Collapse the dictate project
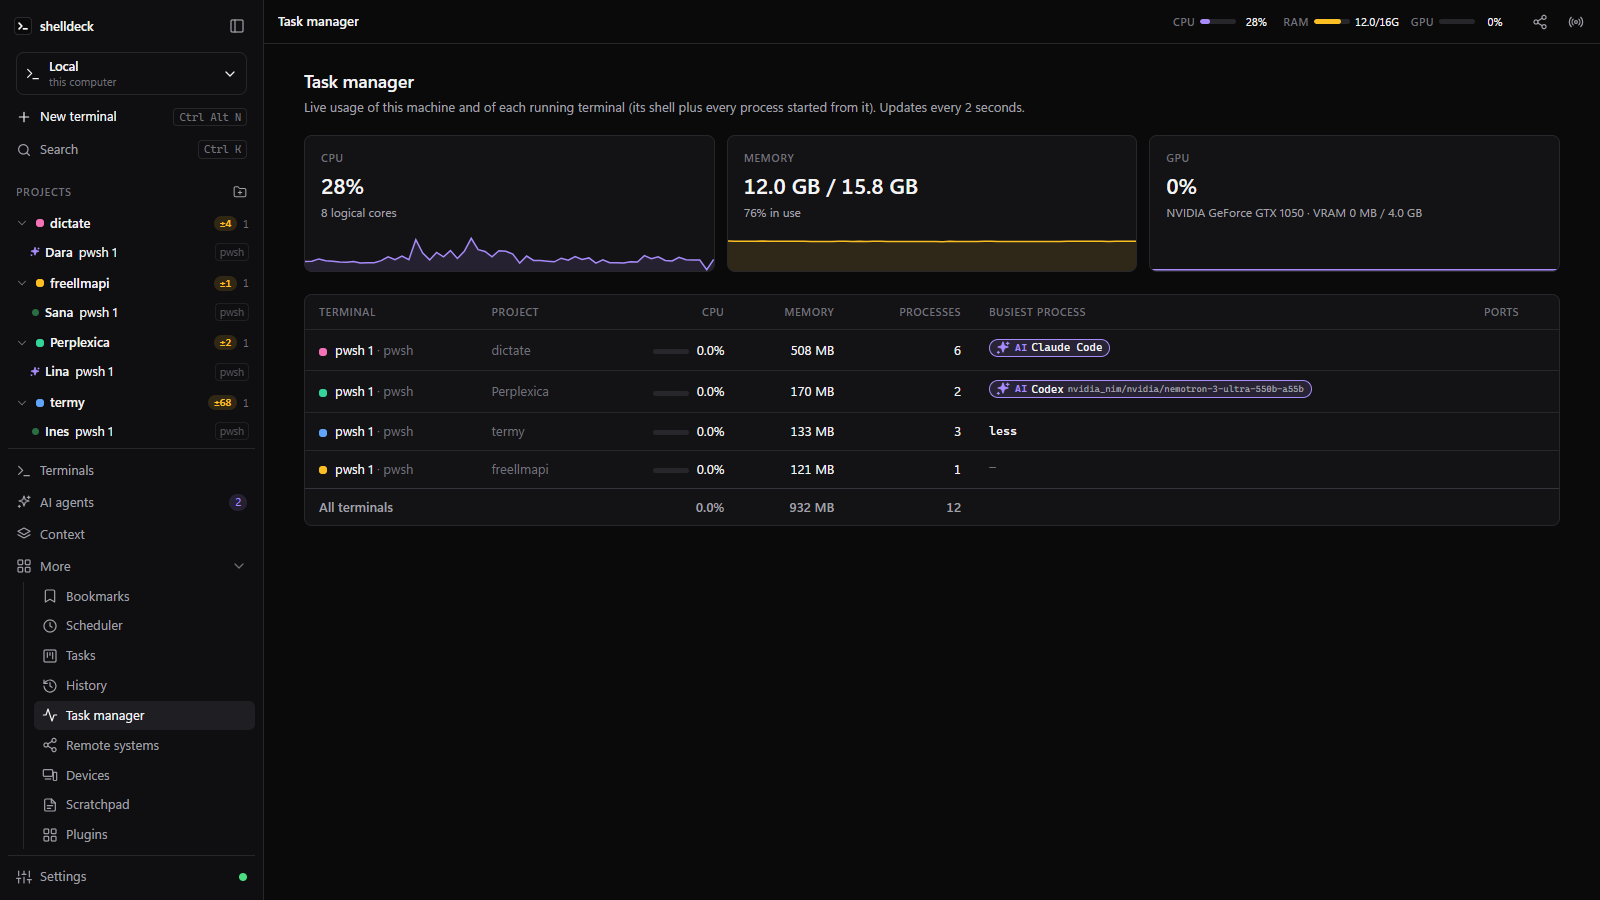The image size is (1600, 900). point(22,223)
